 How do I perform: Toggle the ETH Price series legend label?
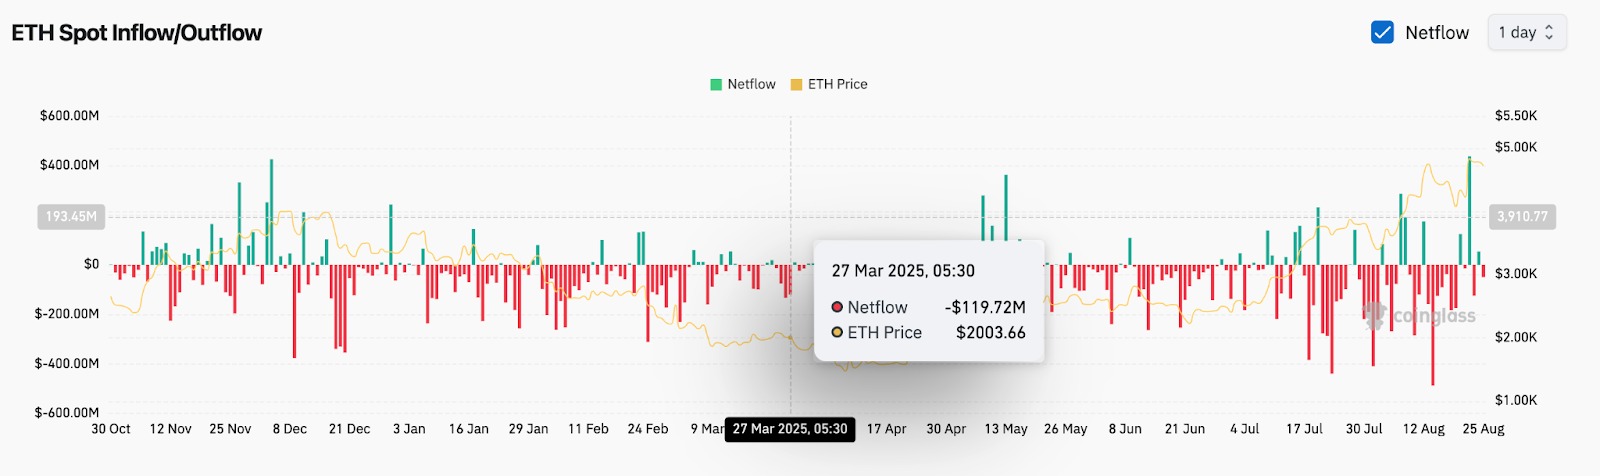837,85
